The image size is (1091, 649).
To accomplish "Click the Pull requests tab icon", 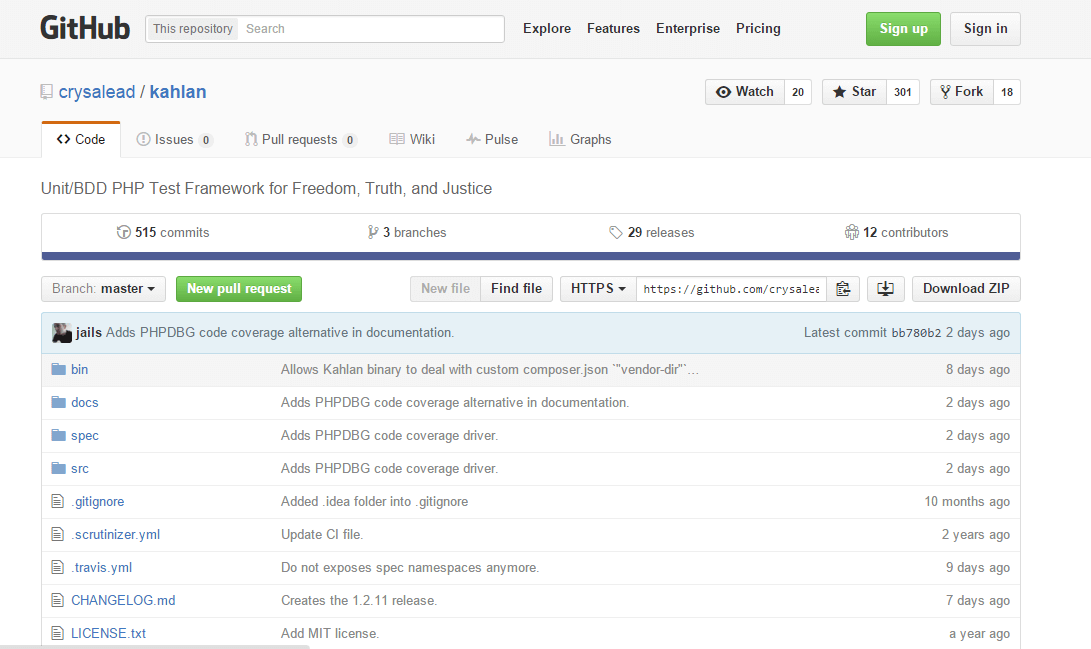I will point(251,139).
